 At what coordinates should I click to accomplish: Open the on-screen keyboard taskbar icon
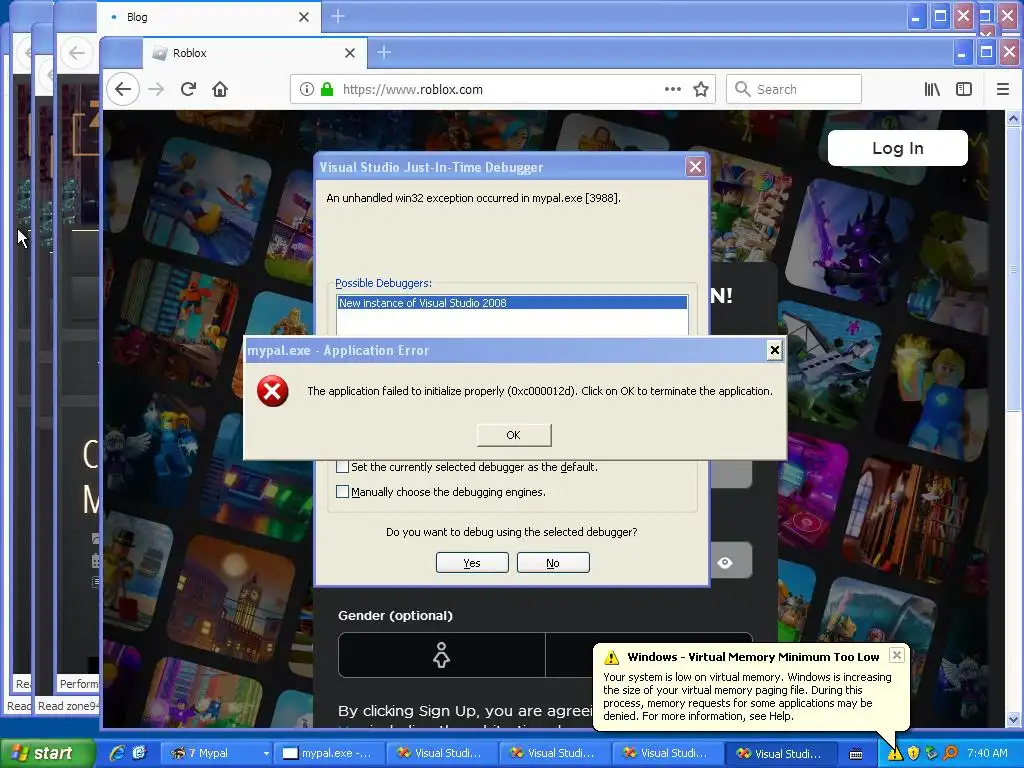click(x=856, y=754)
